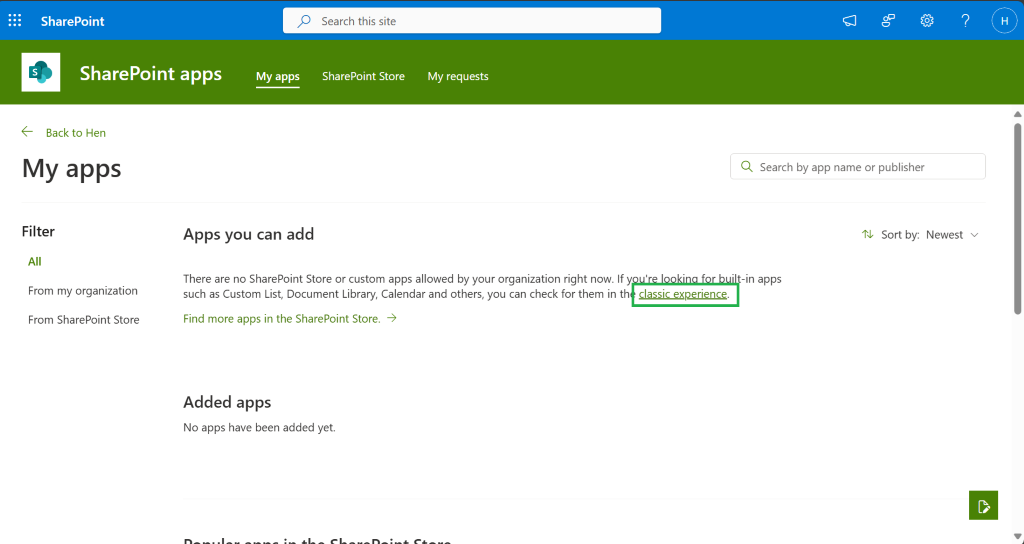This screenshot has width=1024, height=544.
Task: Open the classic experience link
Action: coord(682,294)
